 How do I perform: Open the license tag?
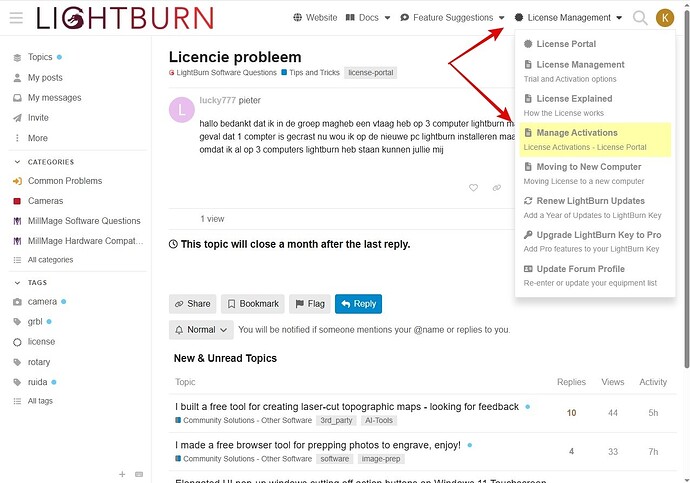point(41,342)
